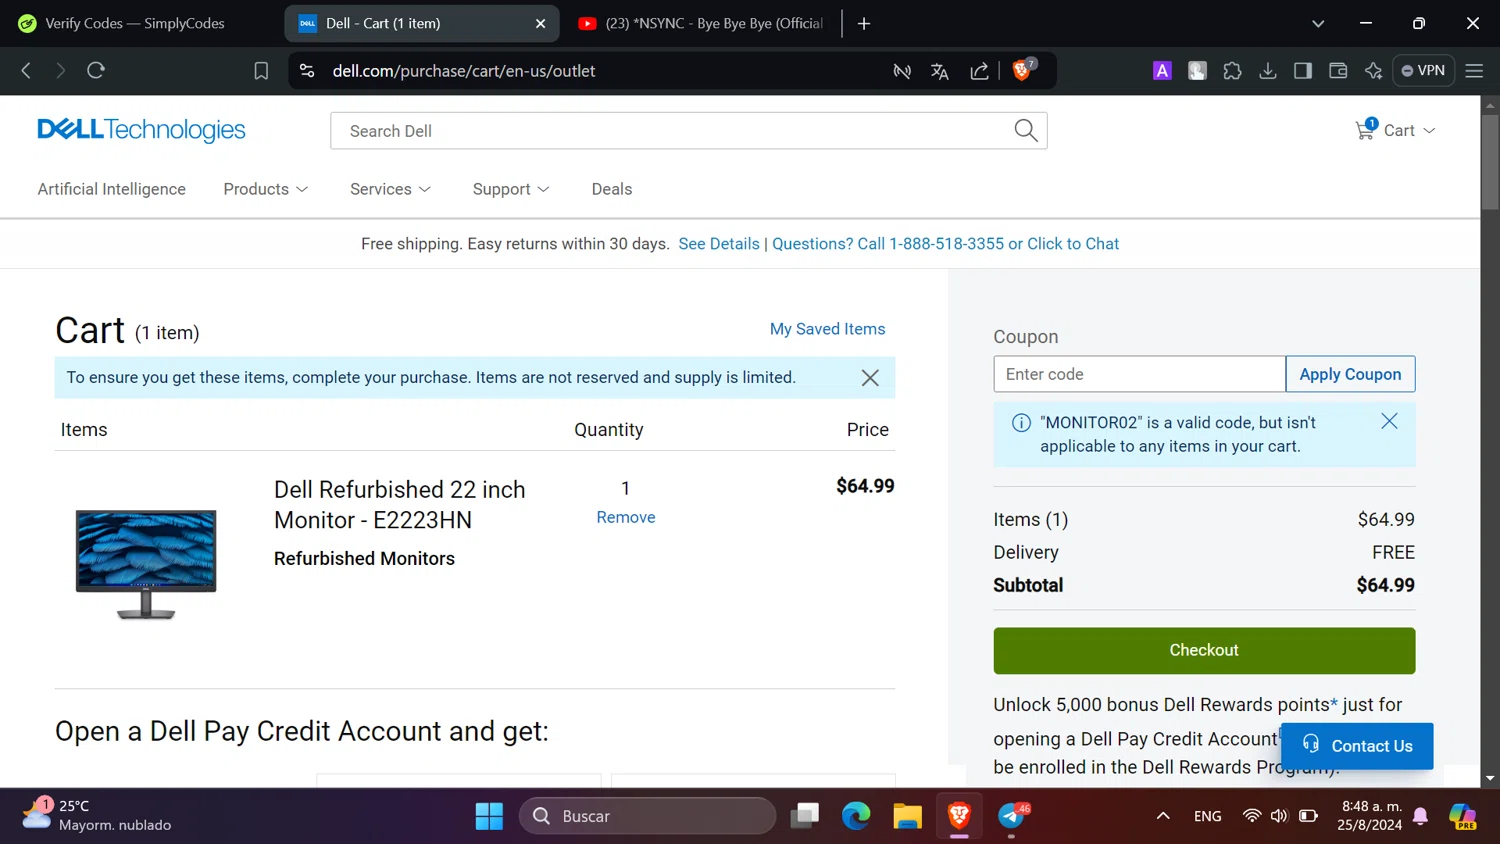
Task: Click the browser forward arrow
Action: click(x=60, y=71)
